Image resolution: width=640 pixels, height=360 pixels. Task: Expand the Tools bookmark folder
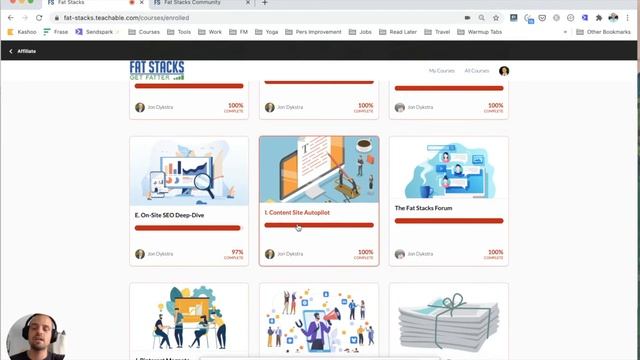(179, 32)
